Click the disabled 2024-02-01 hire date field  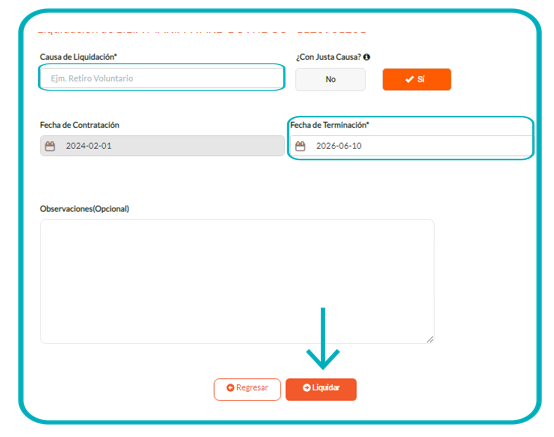coord(162,146)
